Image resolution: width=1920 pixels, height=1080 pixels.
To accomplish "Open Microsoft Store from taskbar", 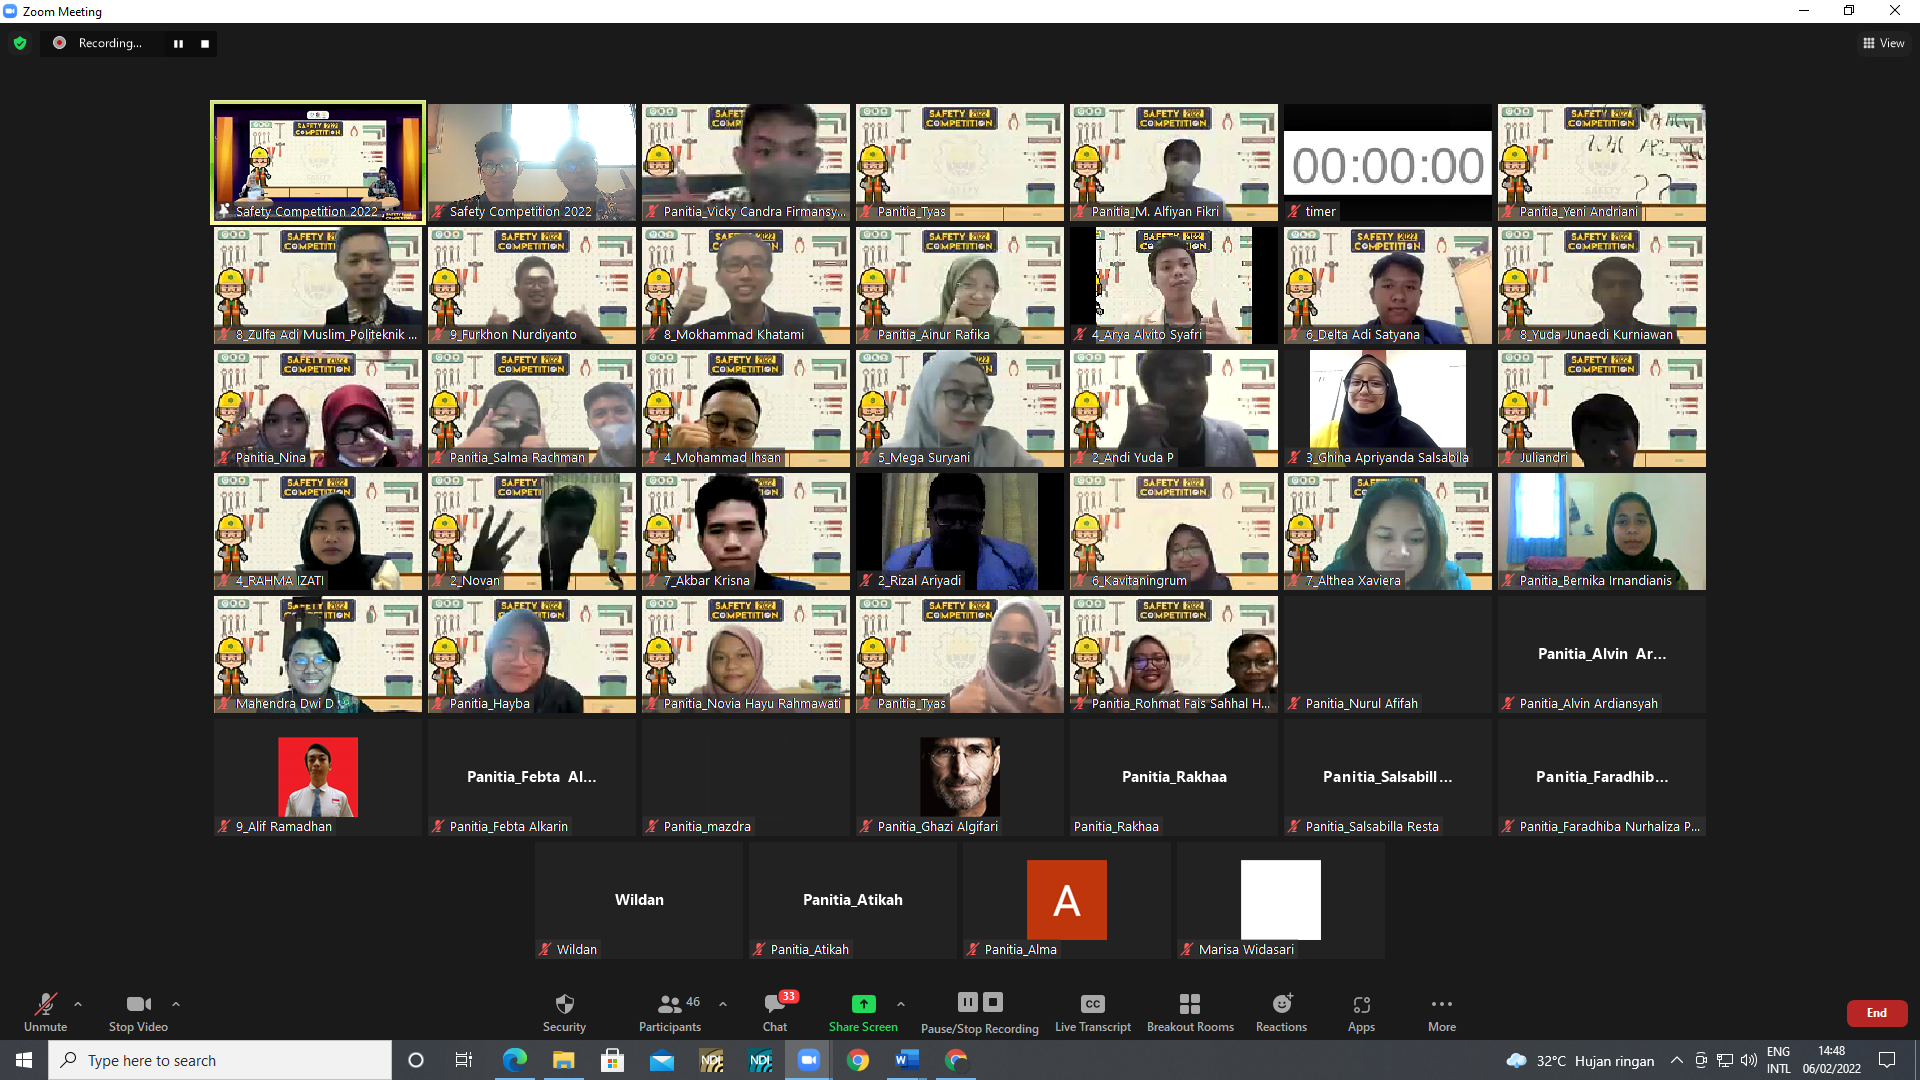I will (x=612, y=1060).
